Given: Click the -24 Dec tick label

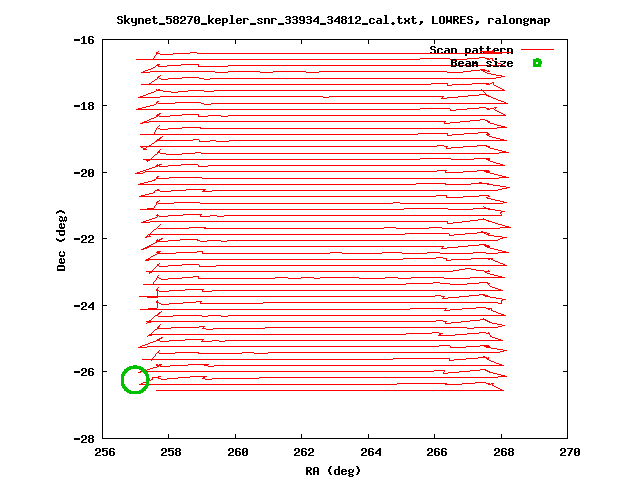Looking at the screenshot, I should coord(84,306).
